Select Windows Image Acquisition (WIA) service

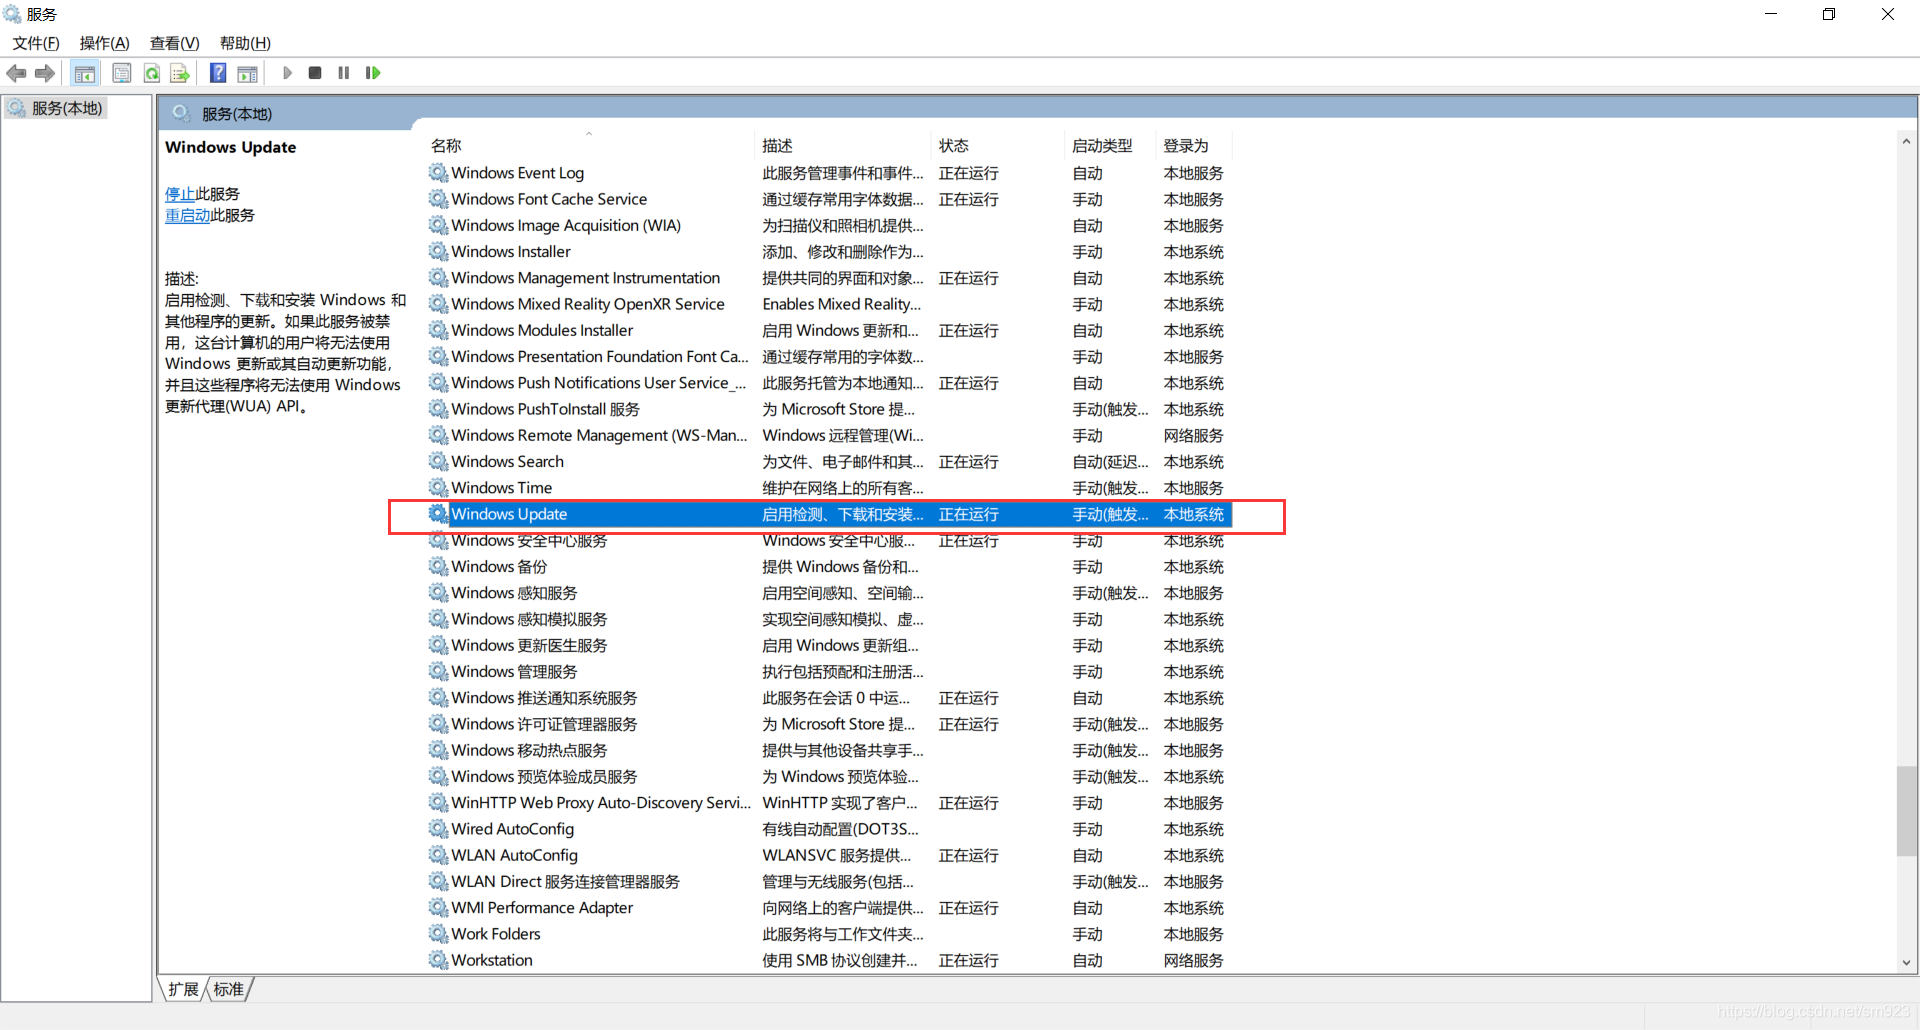click(829, 226)
